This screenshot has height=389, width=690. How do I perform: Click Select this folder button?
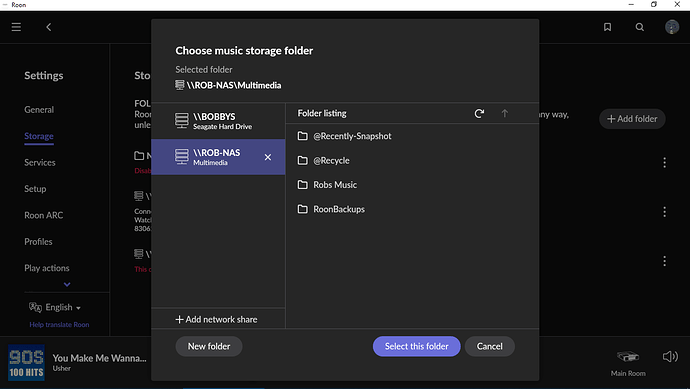click(x=416, y=346)
